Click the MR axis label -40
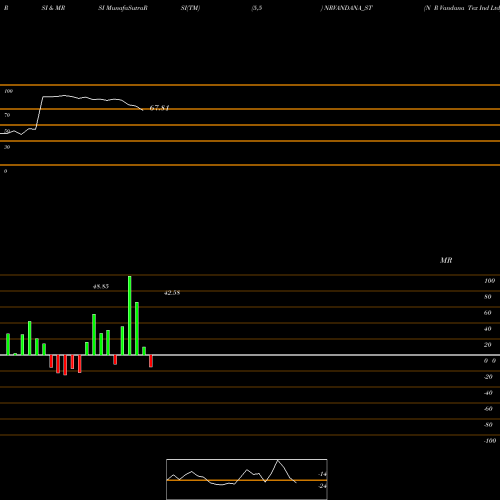500x500 pixels. coord(488,393)
